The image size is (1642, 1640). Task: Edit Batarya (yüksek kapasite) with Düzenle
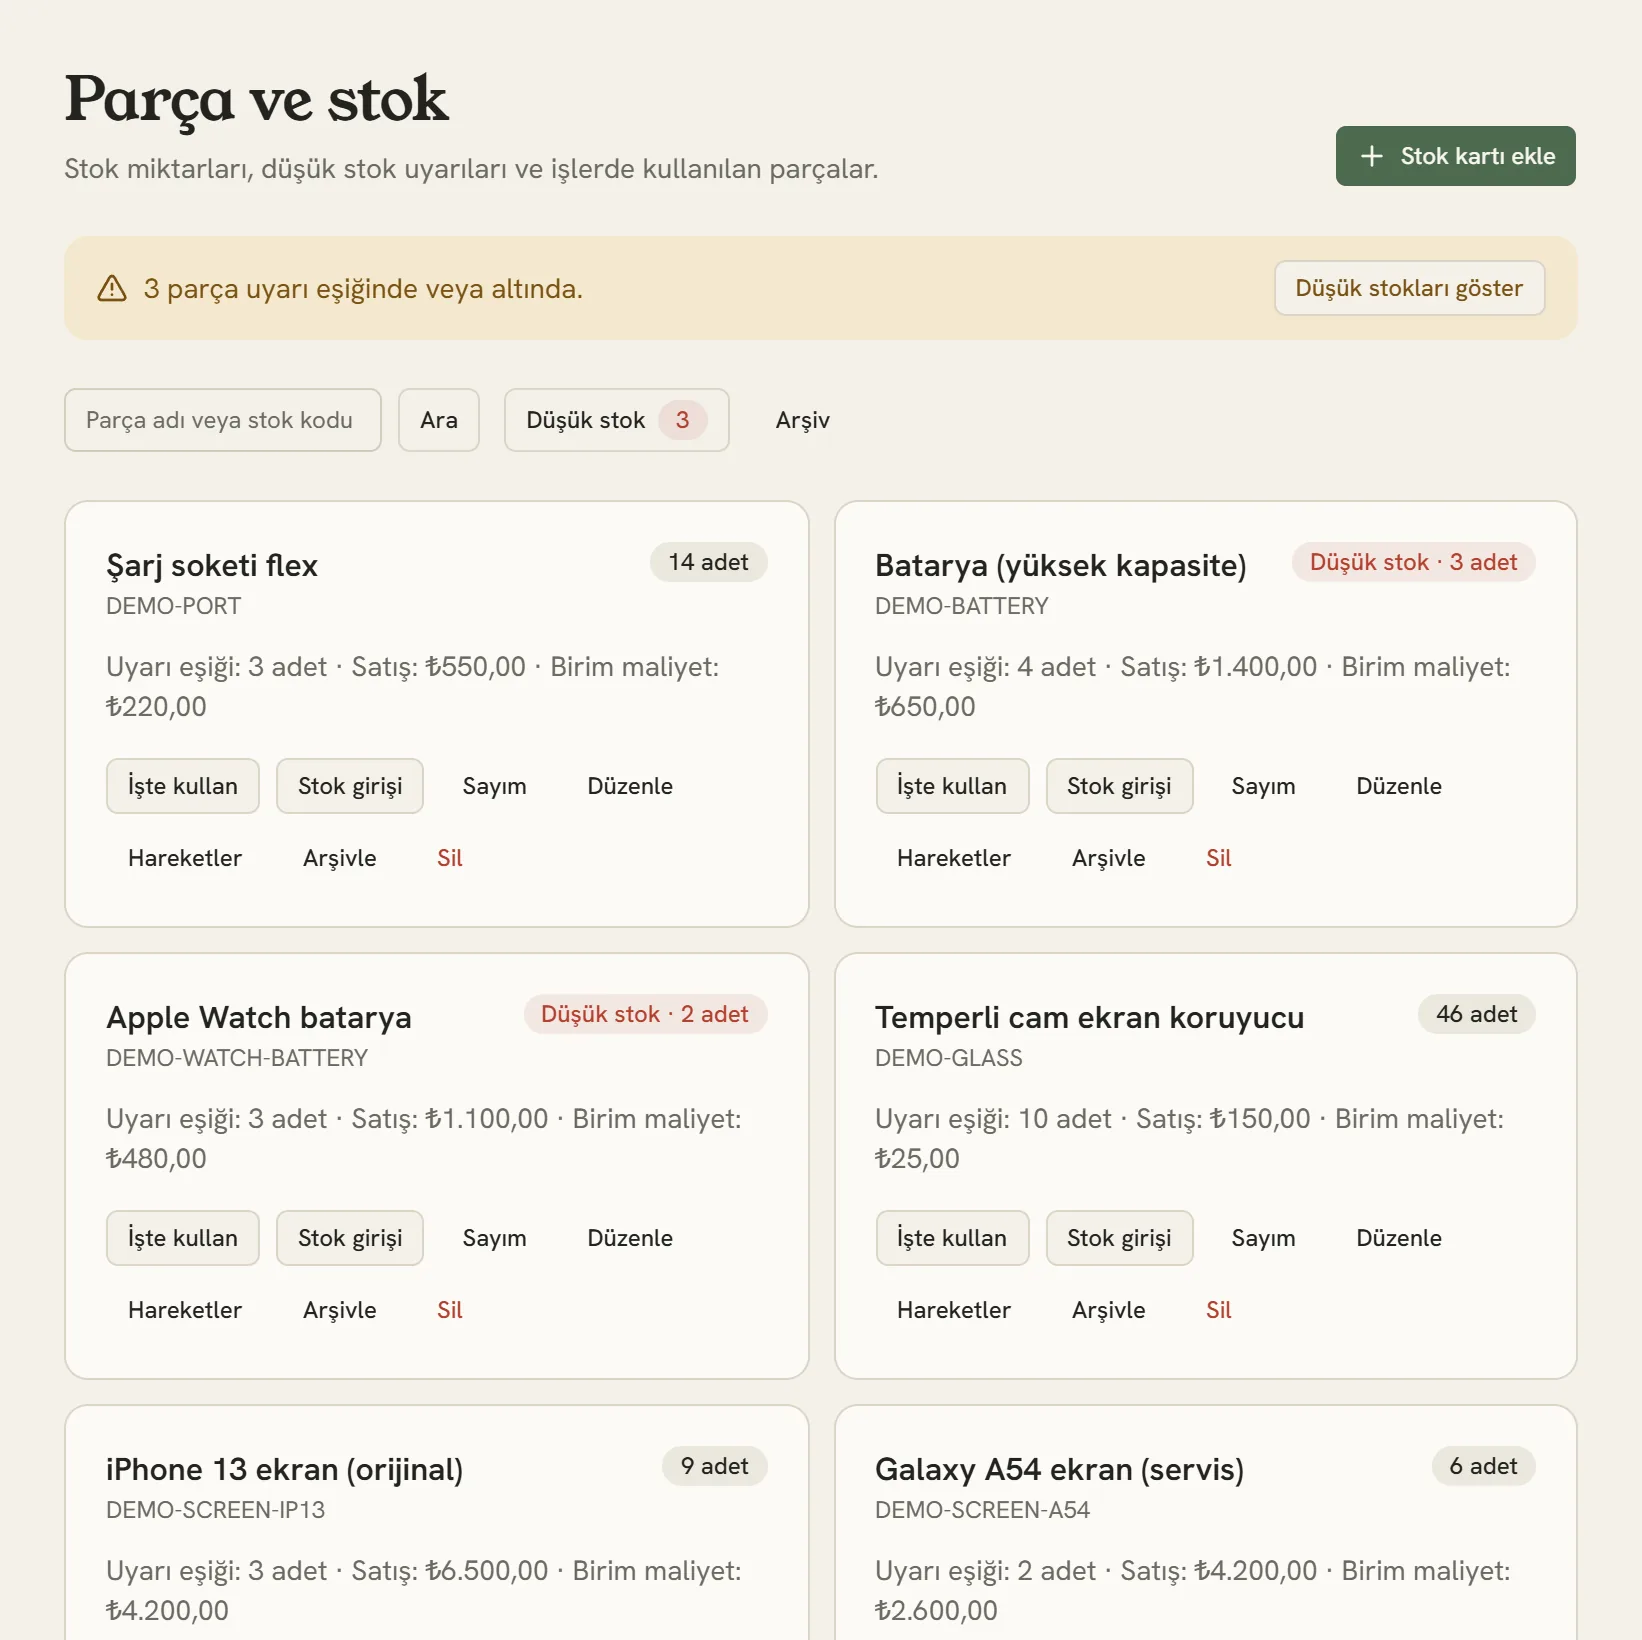pos(1399,786)
